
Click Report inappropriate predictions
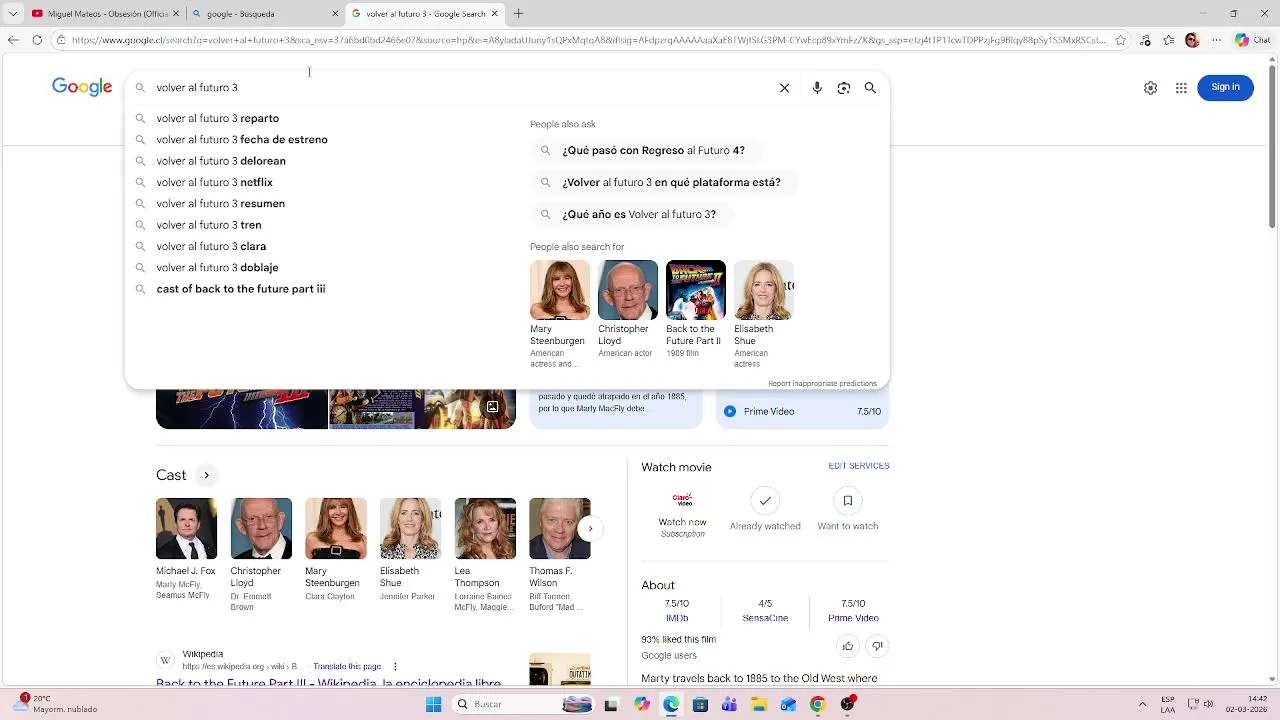[x=822, y=384]
